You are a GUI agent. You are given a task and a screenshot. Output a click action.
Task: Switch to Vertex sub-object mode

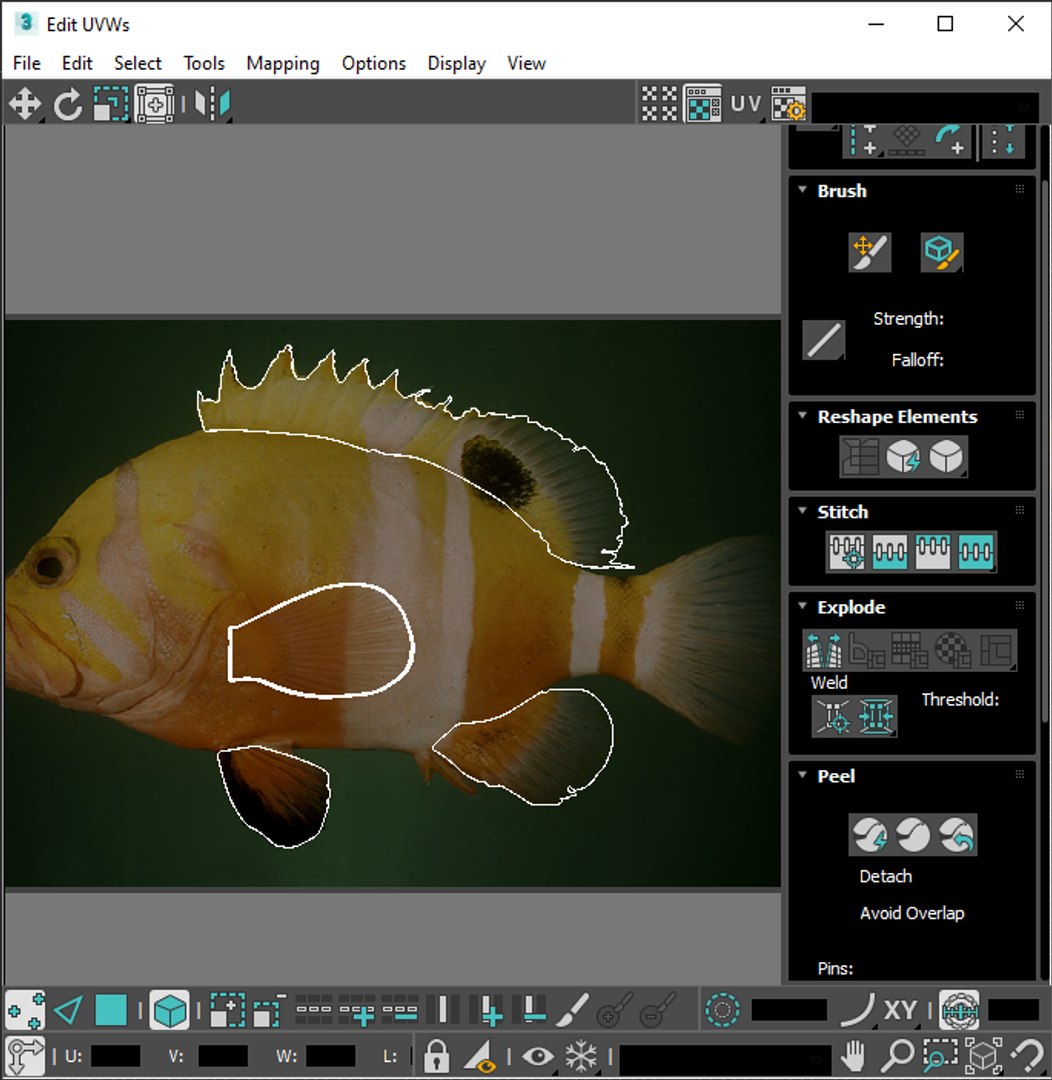[x=25, y=1010]
